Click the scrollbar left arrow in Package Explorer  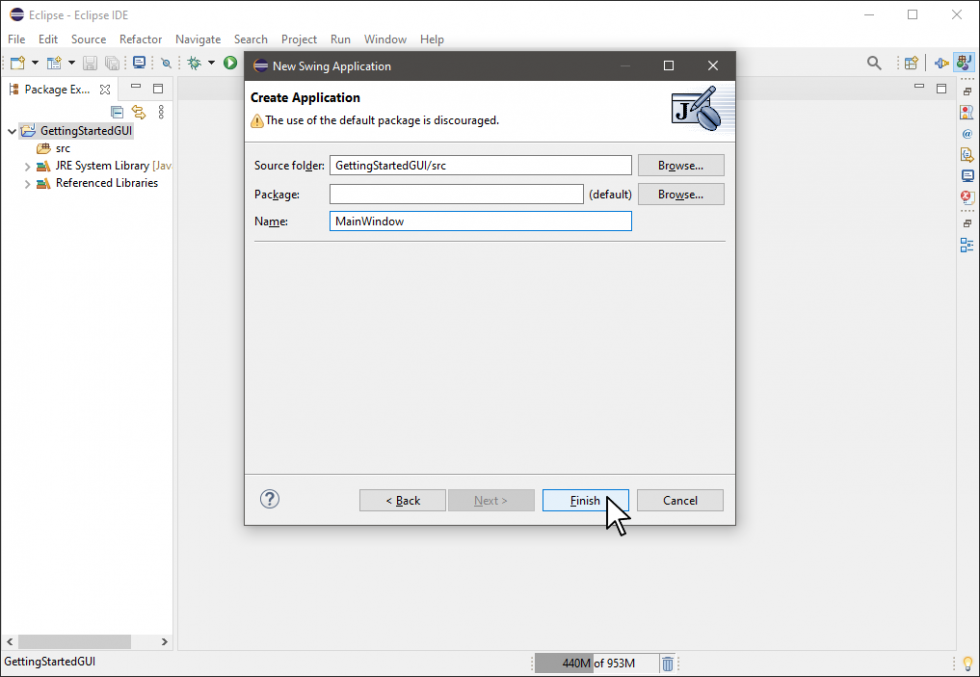tap(9, 642)
